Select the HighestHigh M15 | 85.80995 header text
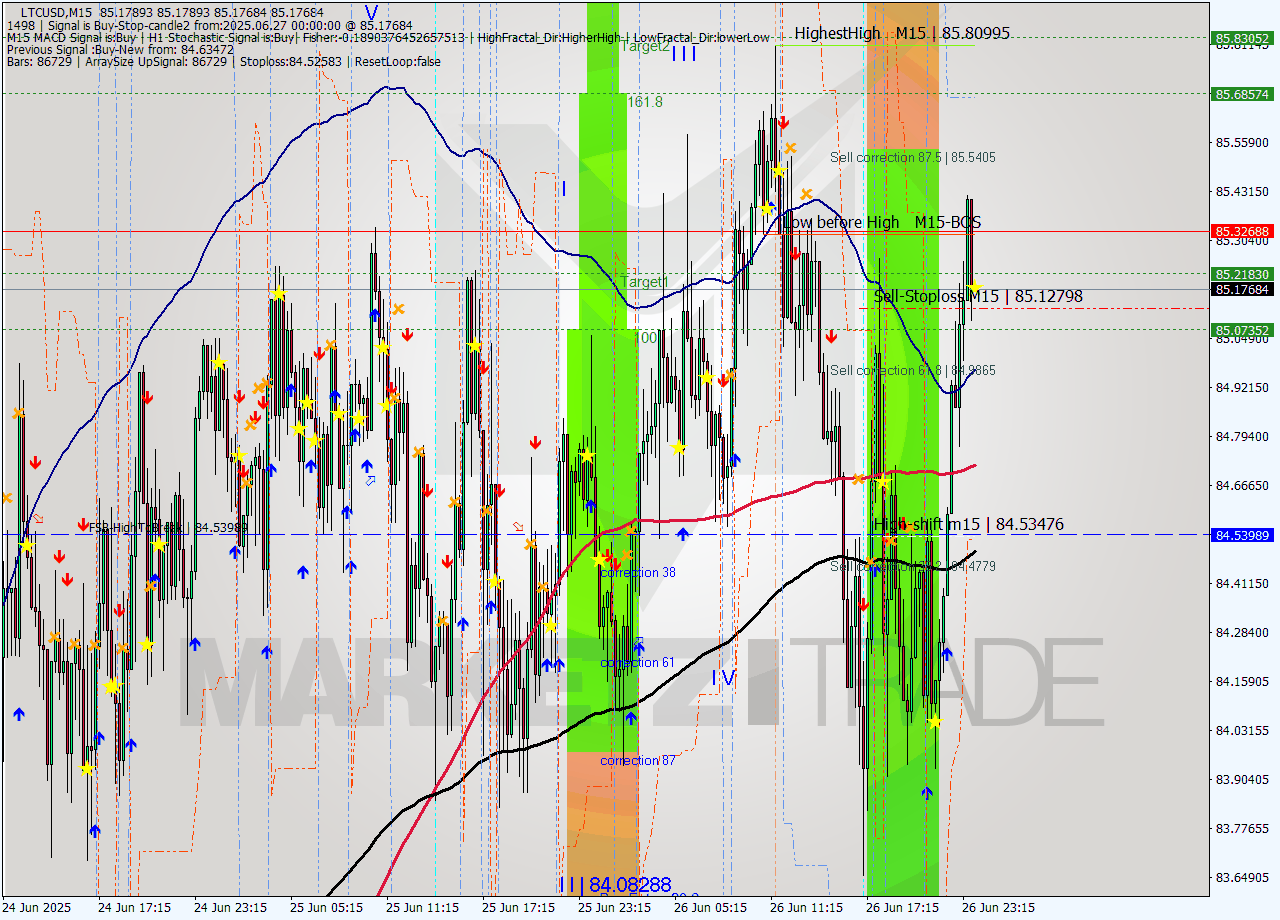 click(901, 33)
